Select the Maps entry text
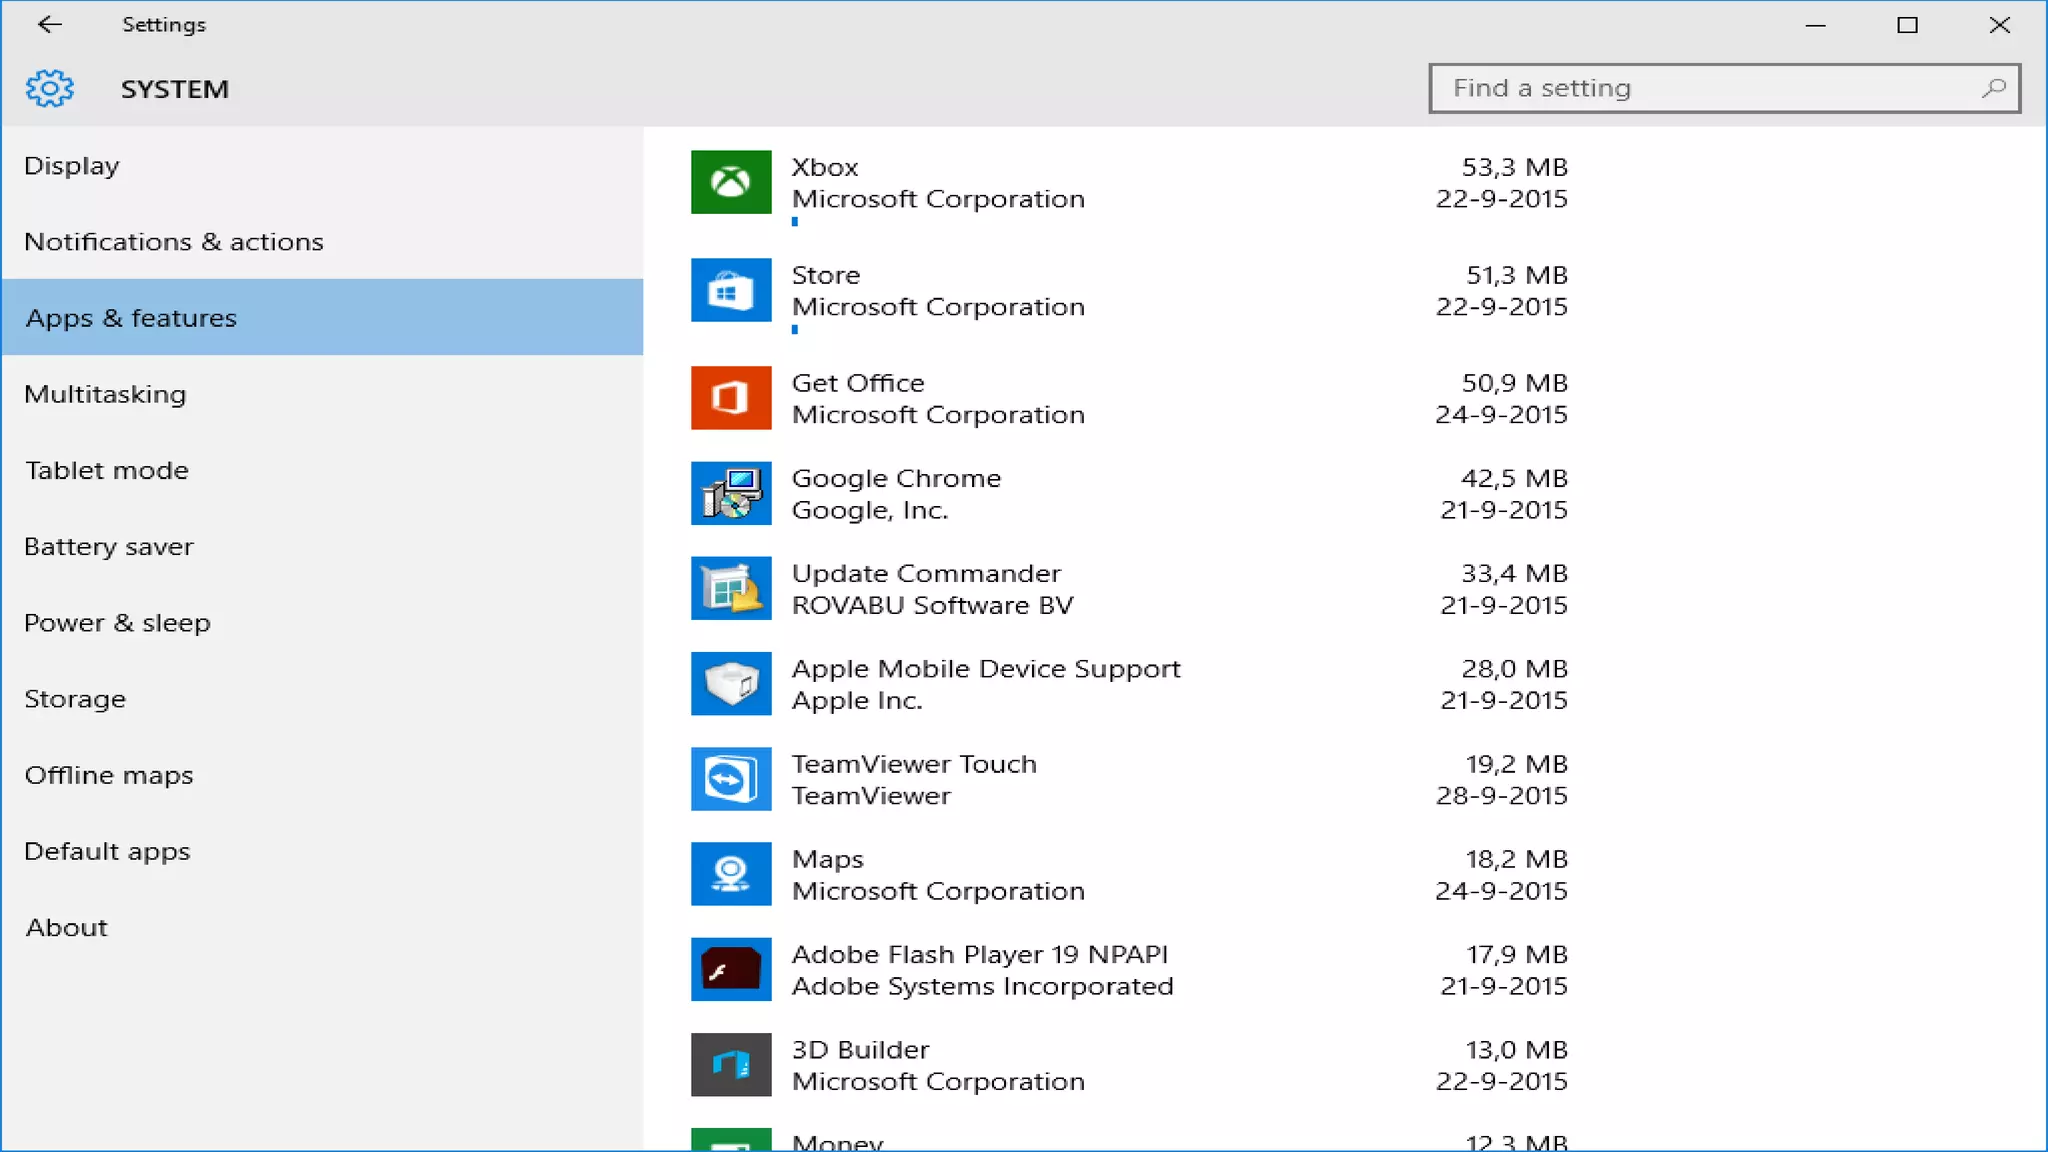2048x1152 pixels. coord(828,859)
